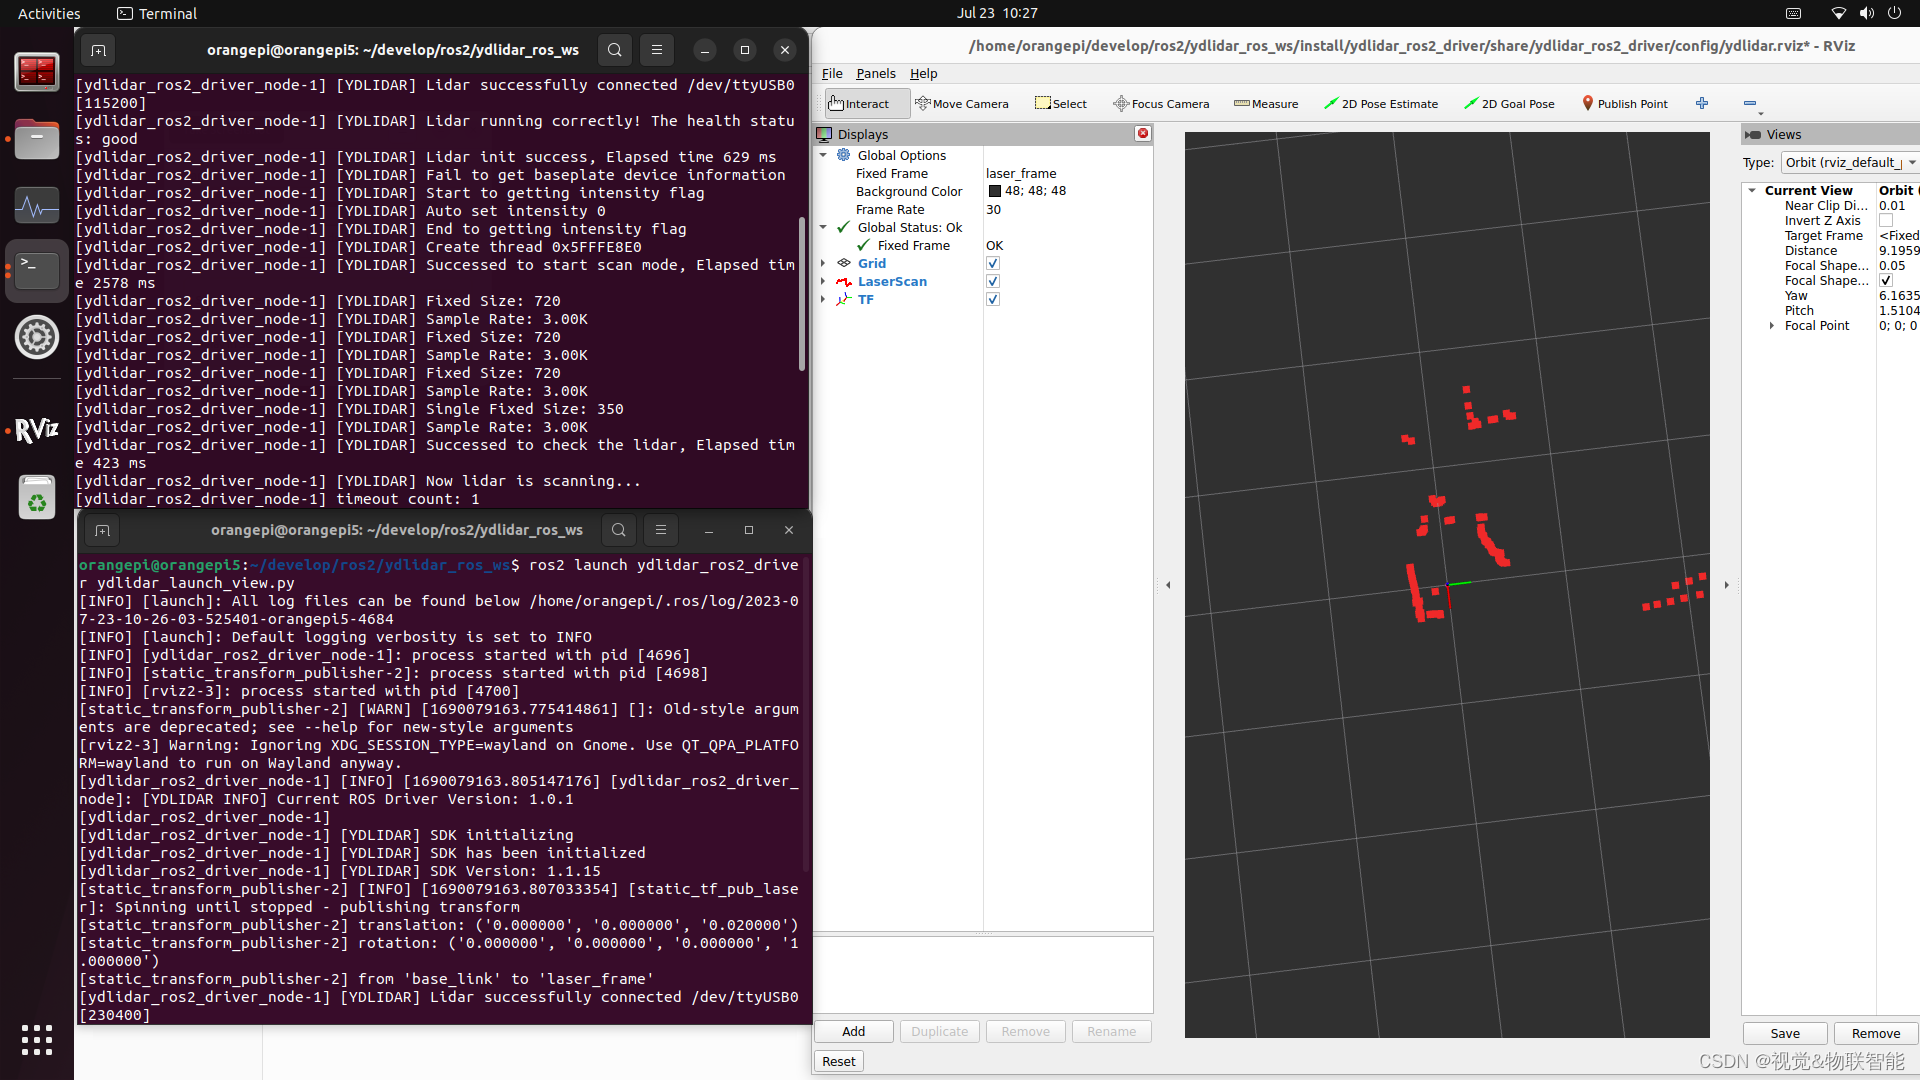The width and height of the screenshot is (1920, 1080).
Task: Click the blue minus remove-tool icon
Action: [x=1750, y=103]
